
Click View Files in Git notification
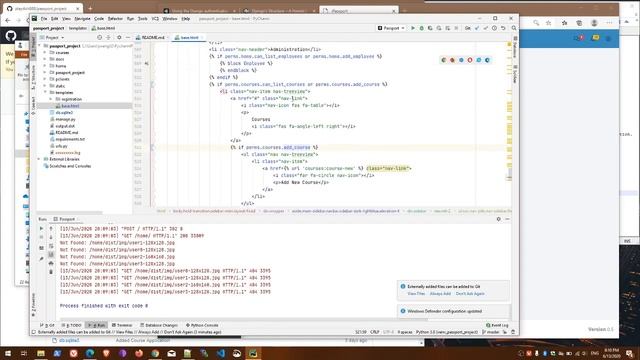(x=416, y=294)
